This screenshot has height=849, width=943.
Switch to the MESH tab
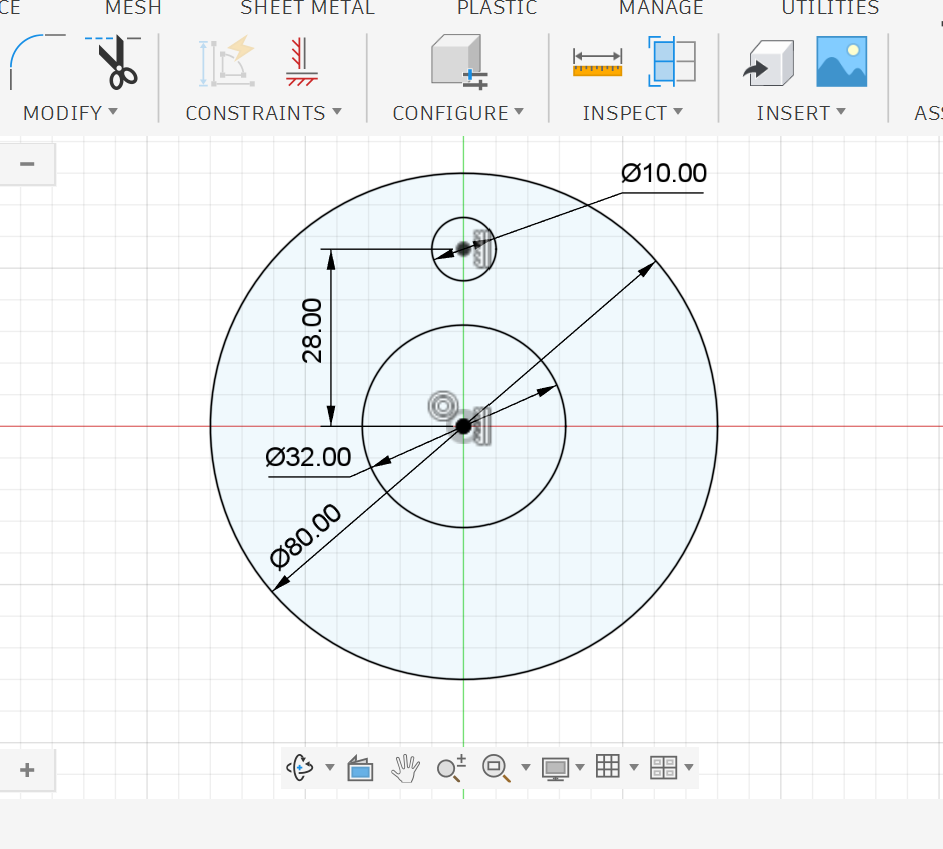[x=133, y=8]
